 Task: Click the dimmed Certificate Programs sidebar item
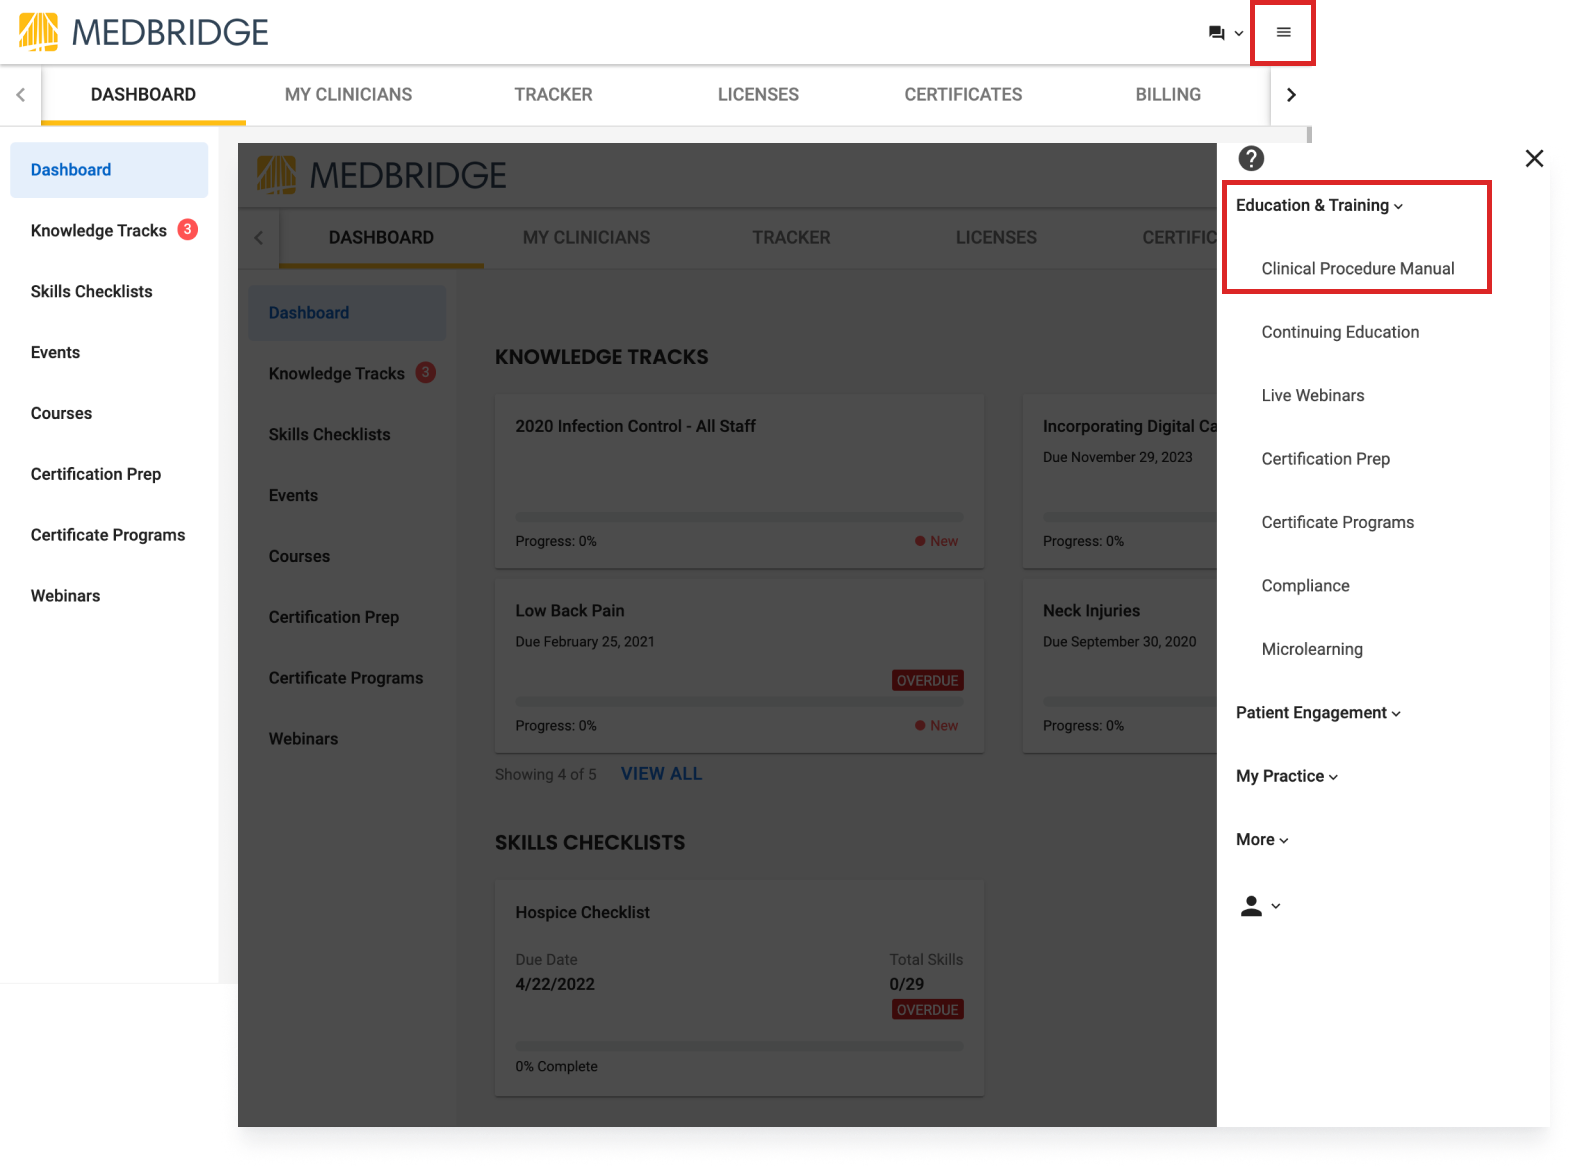point(347,678)
